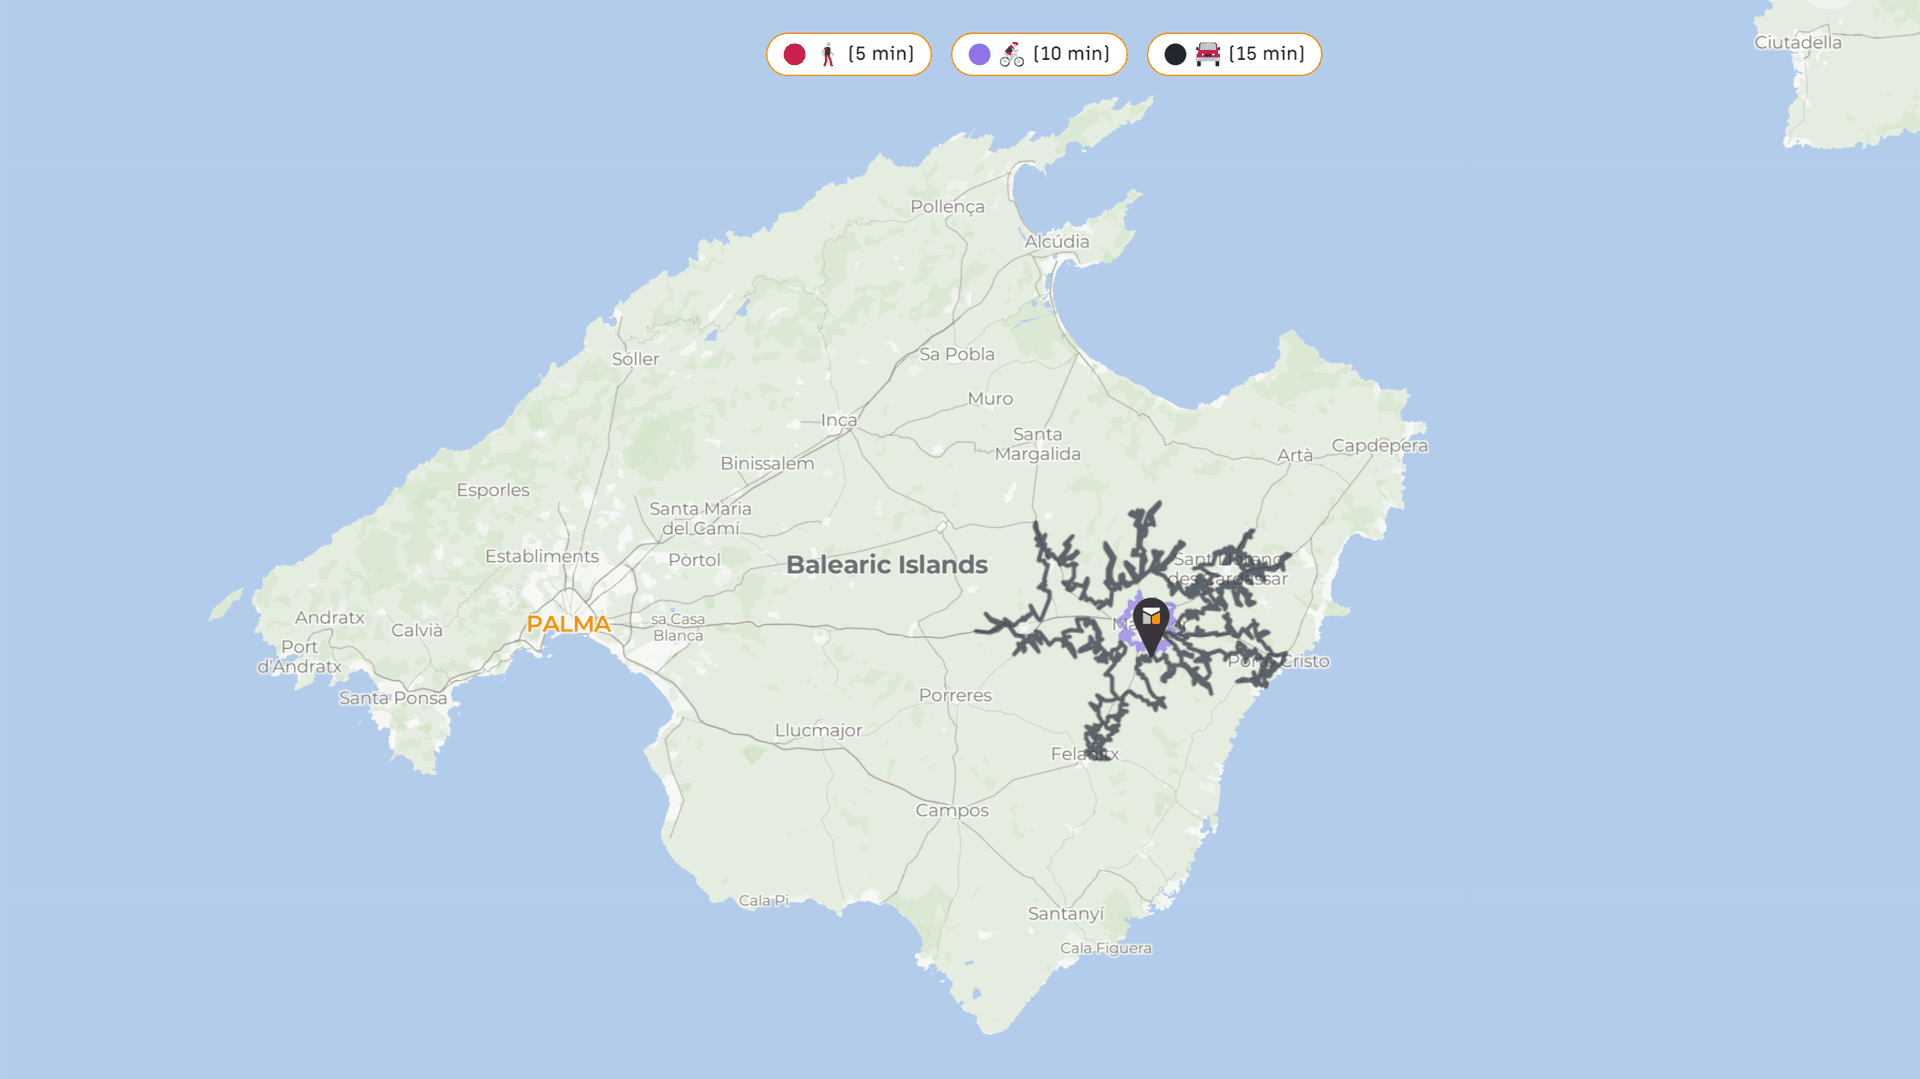
Task: Click the Santanyí town label
Action: click(1066, 914)
